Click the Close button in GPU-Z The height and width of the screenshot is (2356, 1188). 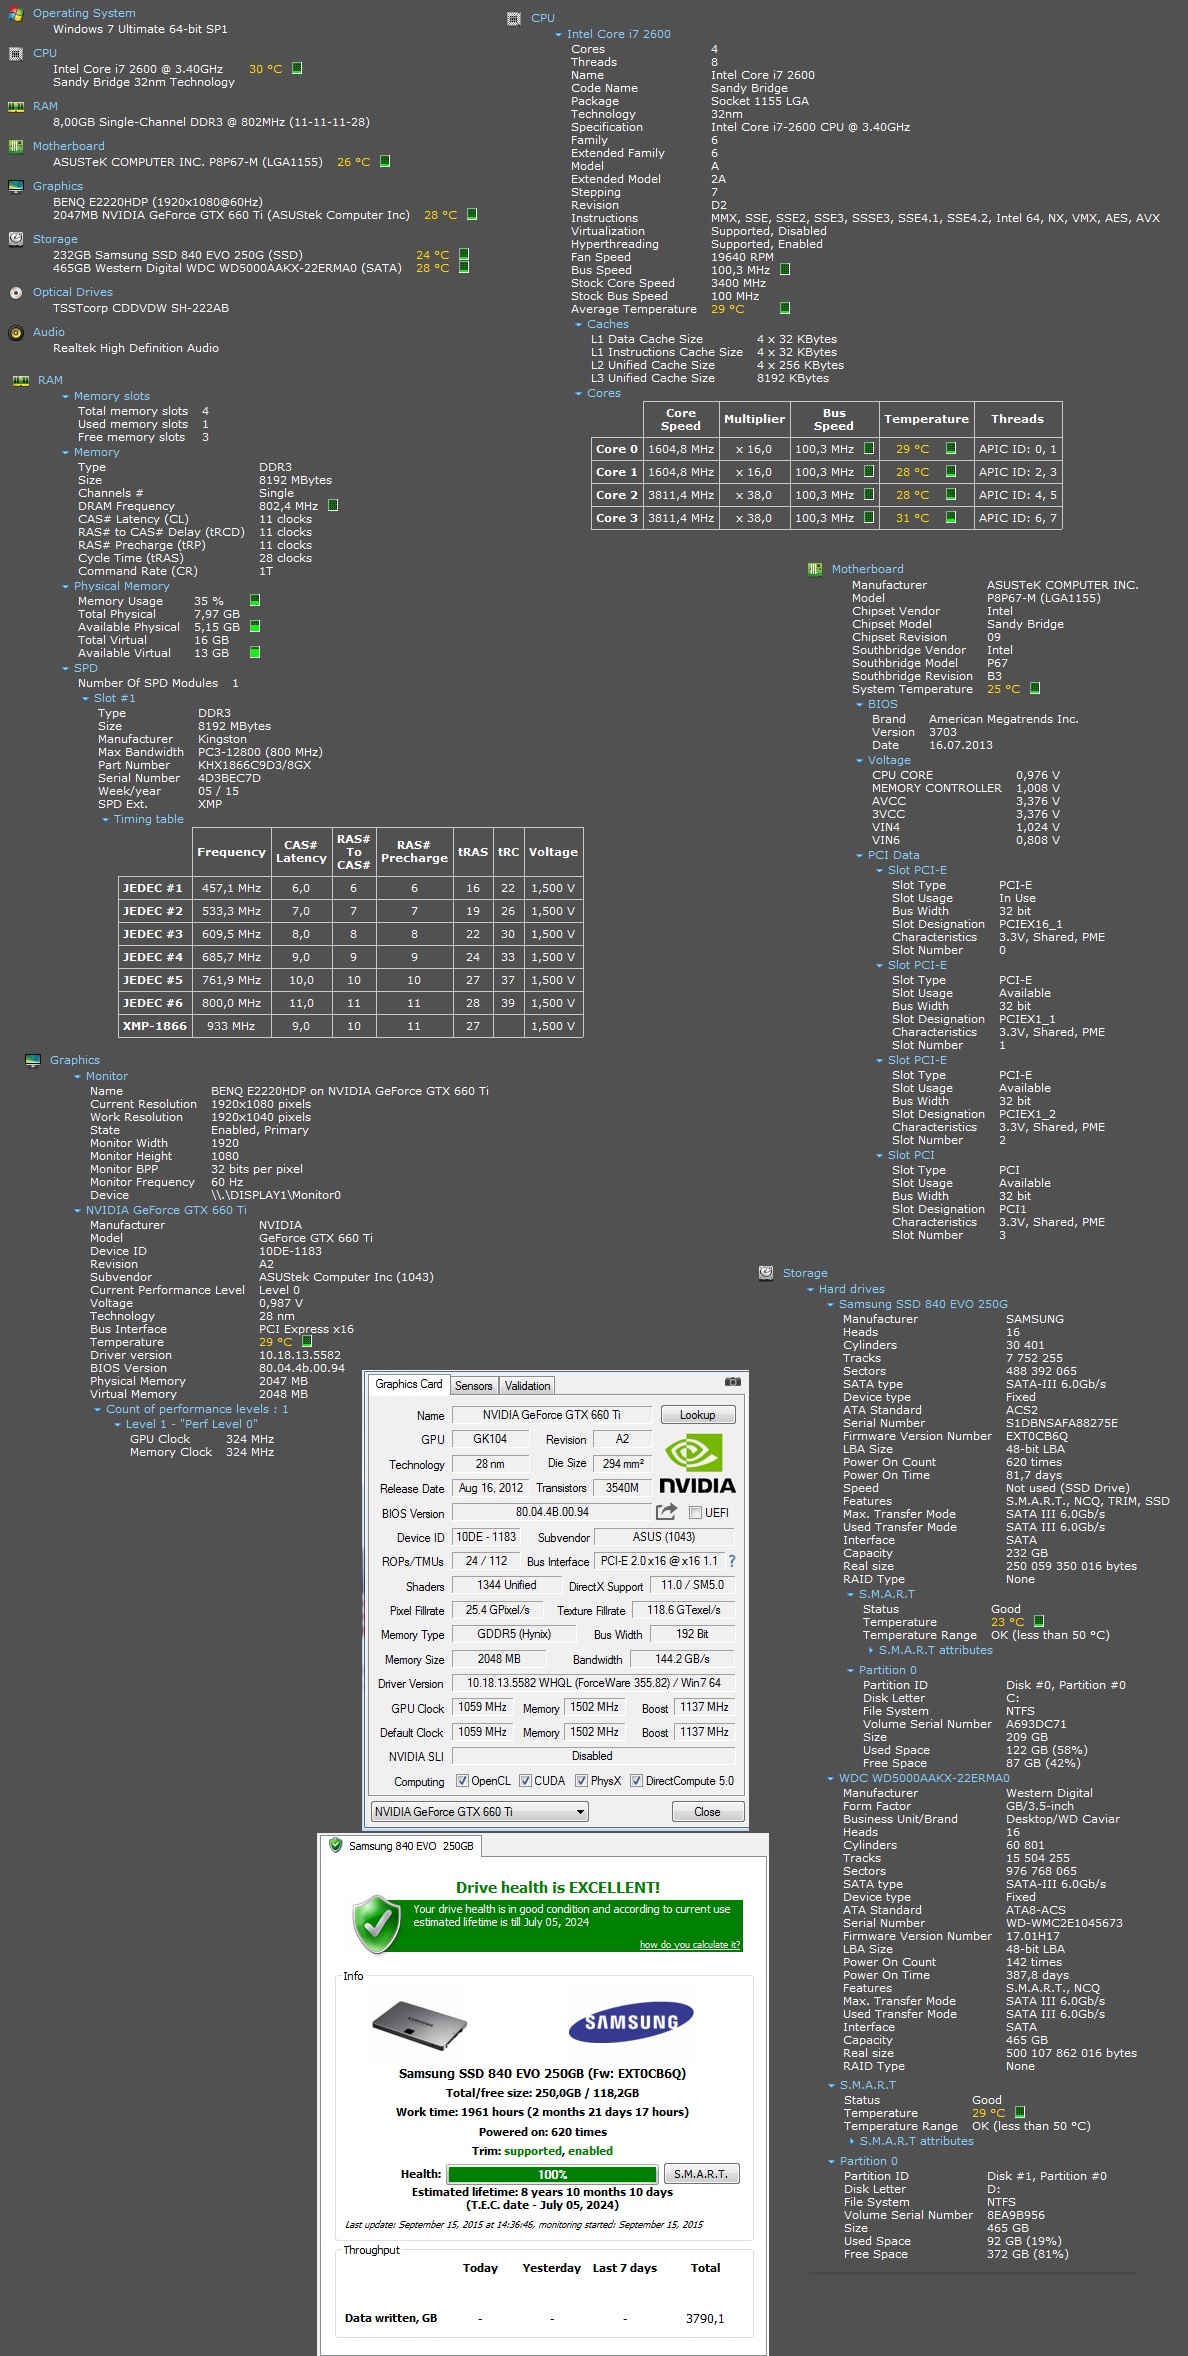click(x=707, y=1812)
